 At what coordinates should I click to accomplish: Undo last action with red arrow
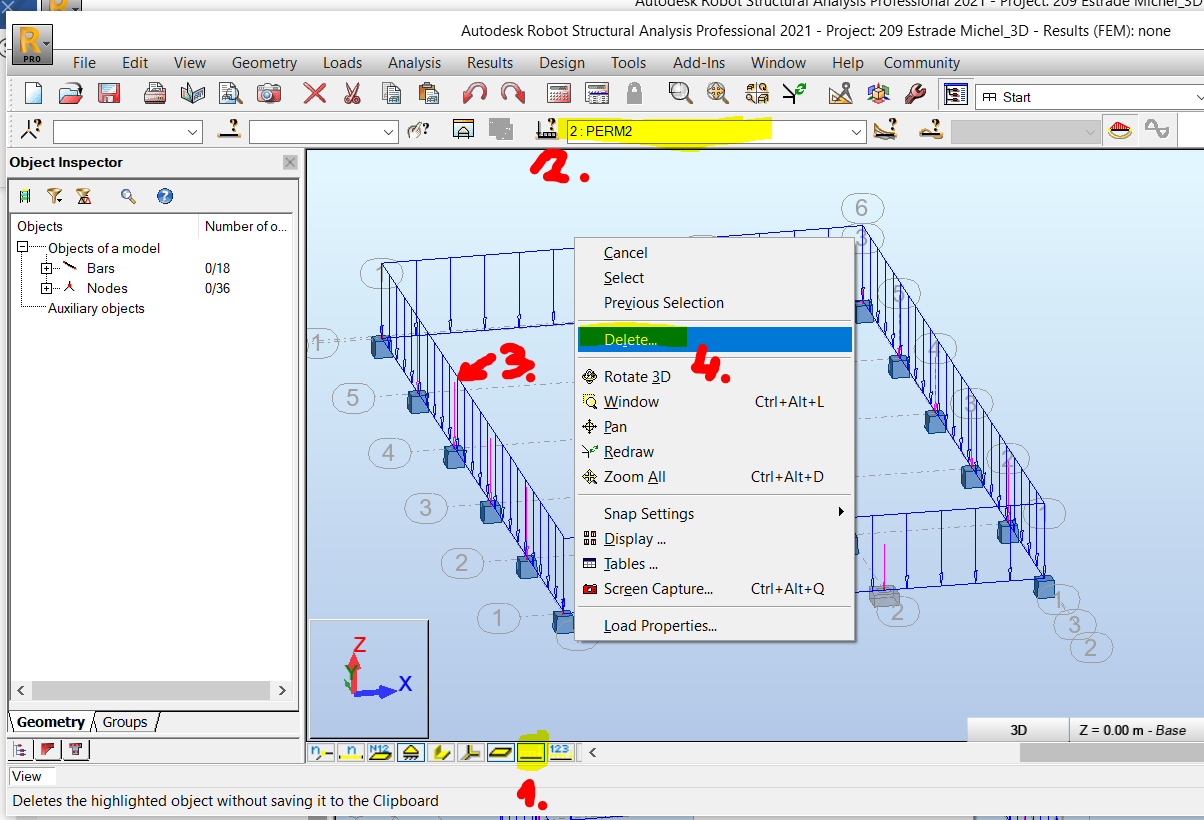point(475,94)
